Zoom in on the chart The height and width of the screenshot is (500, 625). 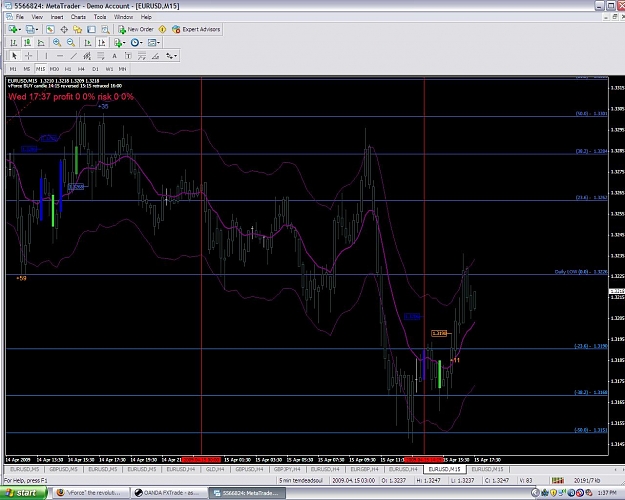(x=57, y=42)
